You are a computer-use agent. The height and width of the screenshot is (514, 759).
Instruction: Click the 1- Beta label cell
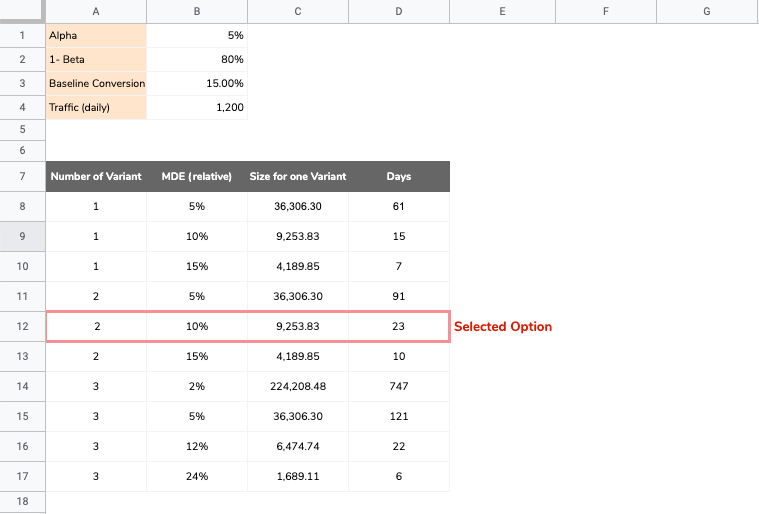point(96,60)
